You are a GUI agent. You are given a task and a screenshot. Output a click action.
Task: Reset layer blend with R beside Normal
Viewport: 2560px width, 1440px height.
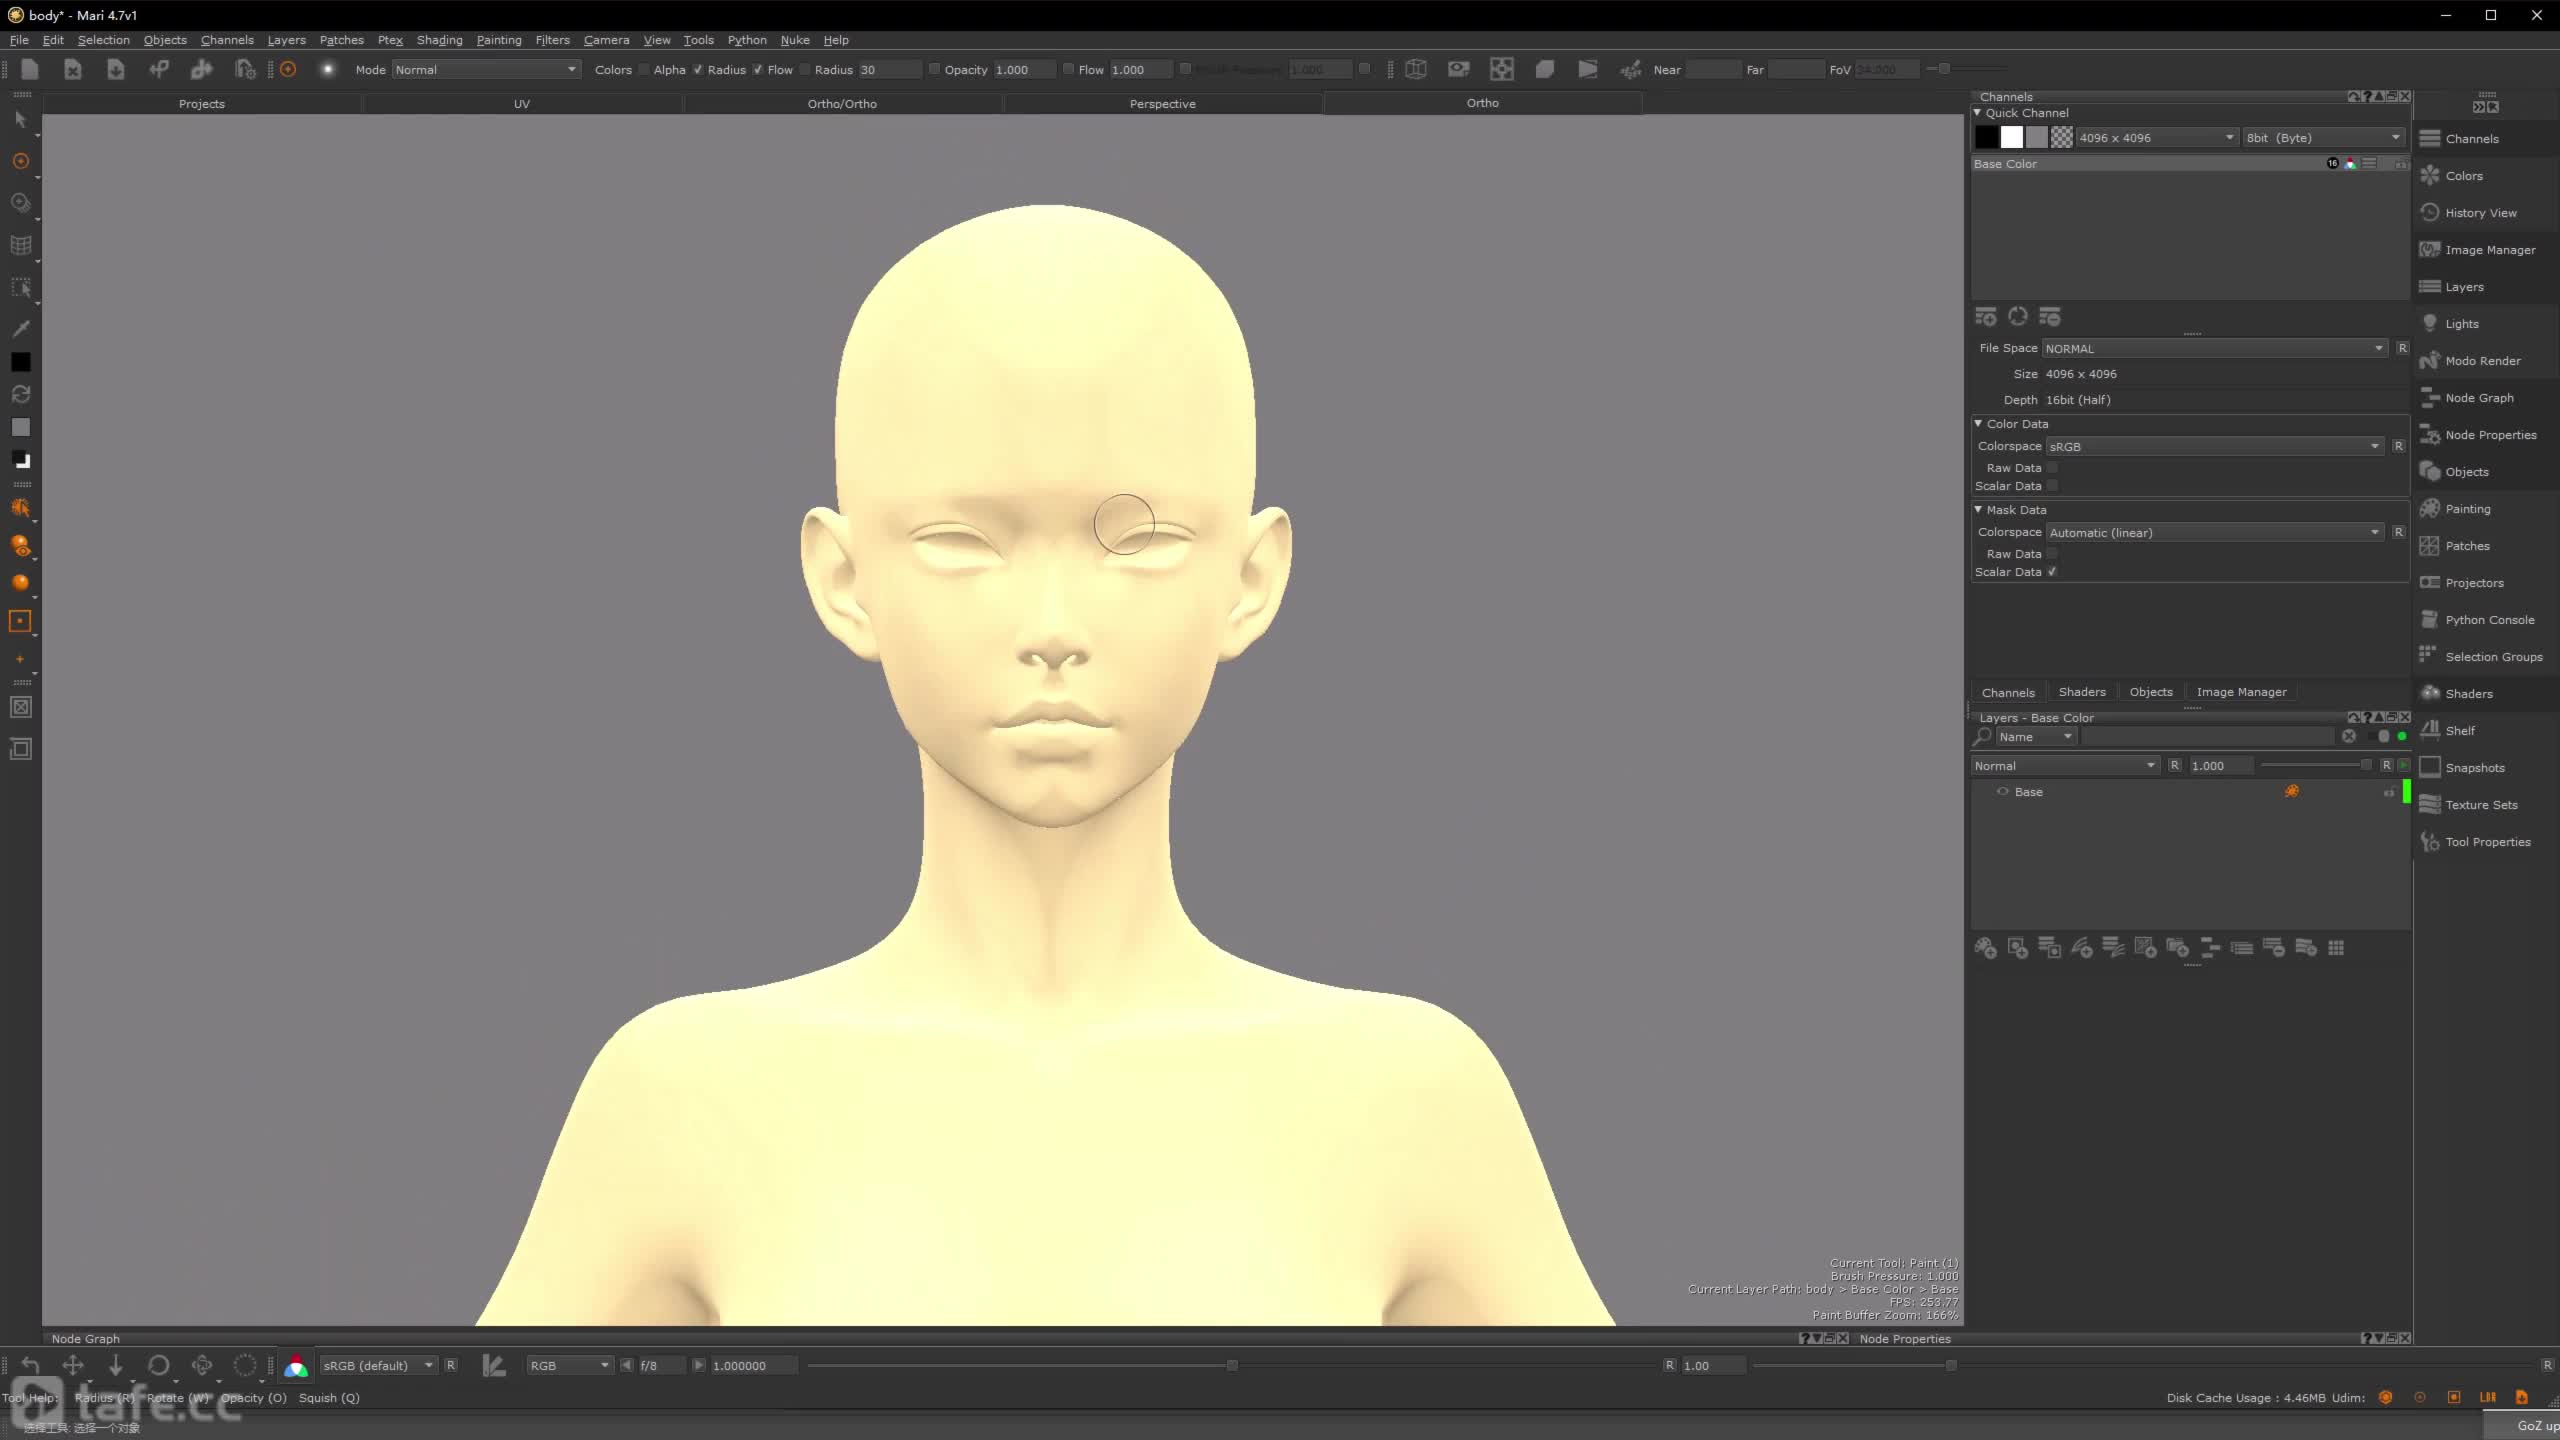coord(2174,765)
